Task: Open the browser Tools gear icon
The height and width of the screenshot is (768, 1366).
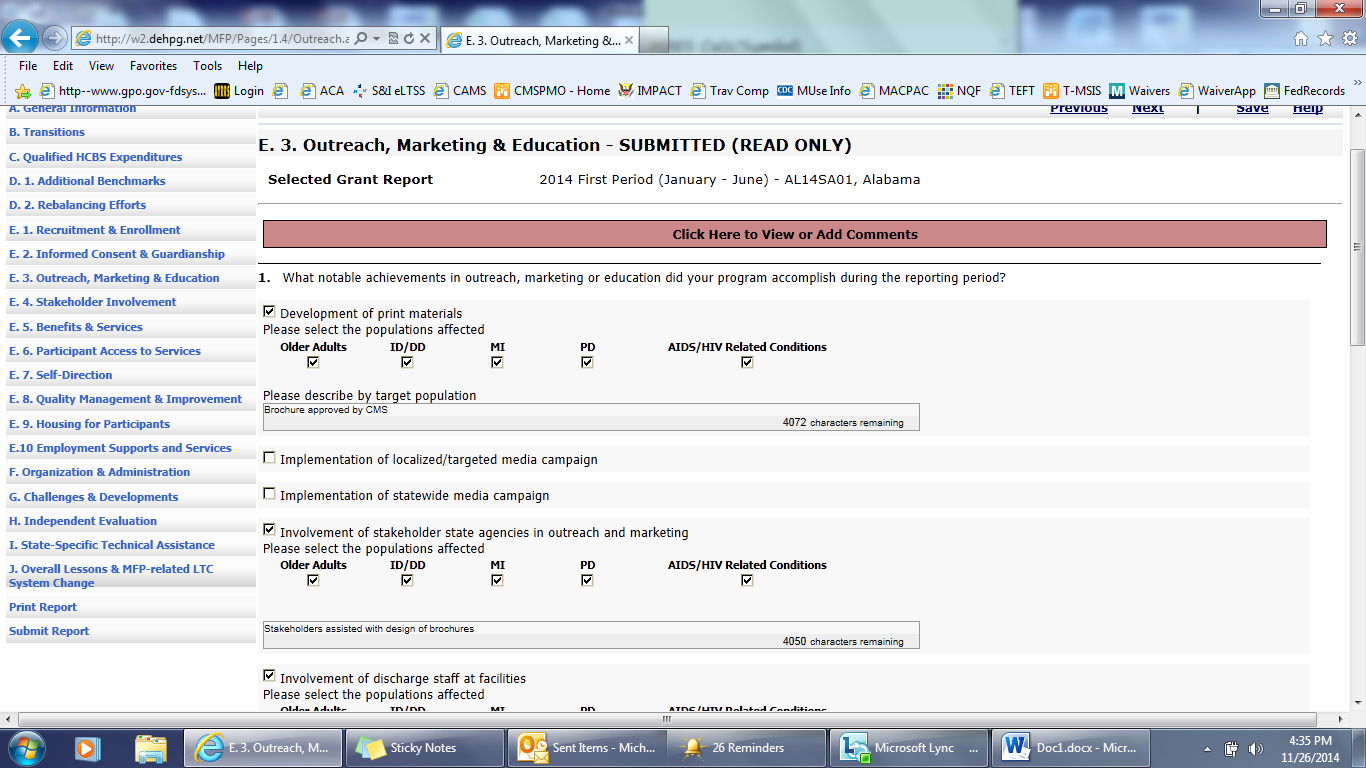Action: coord(1348,39)
